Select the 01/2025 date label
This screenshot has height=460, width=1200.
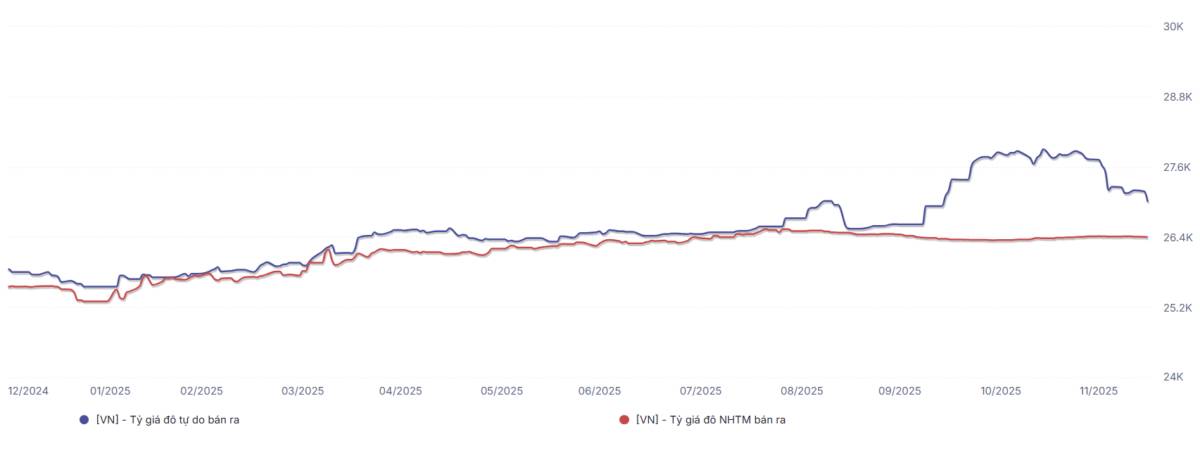[110, 391]
